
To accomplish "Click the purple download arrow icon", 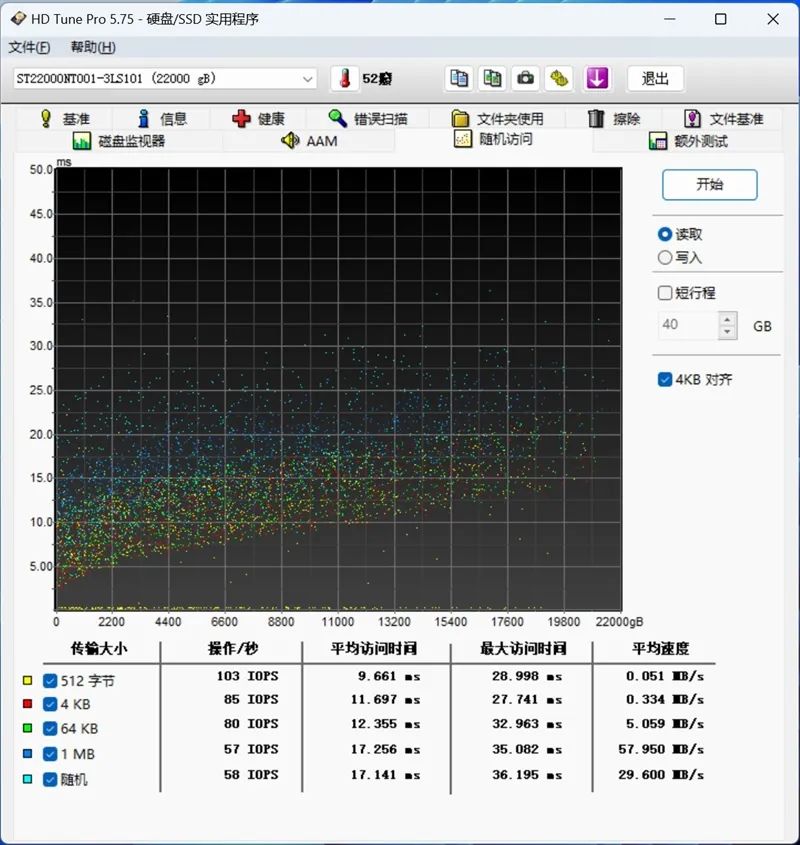I will (596, 78).
